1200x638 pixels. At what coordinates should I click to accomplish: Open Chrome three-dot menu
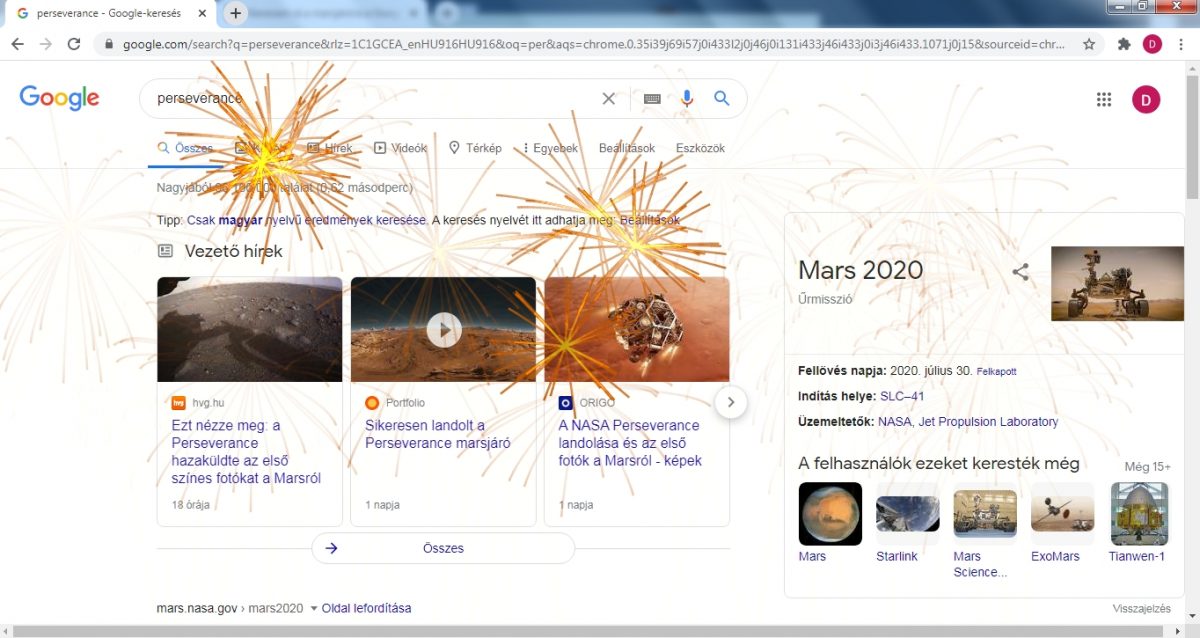1181,44
